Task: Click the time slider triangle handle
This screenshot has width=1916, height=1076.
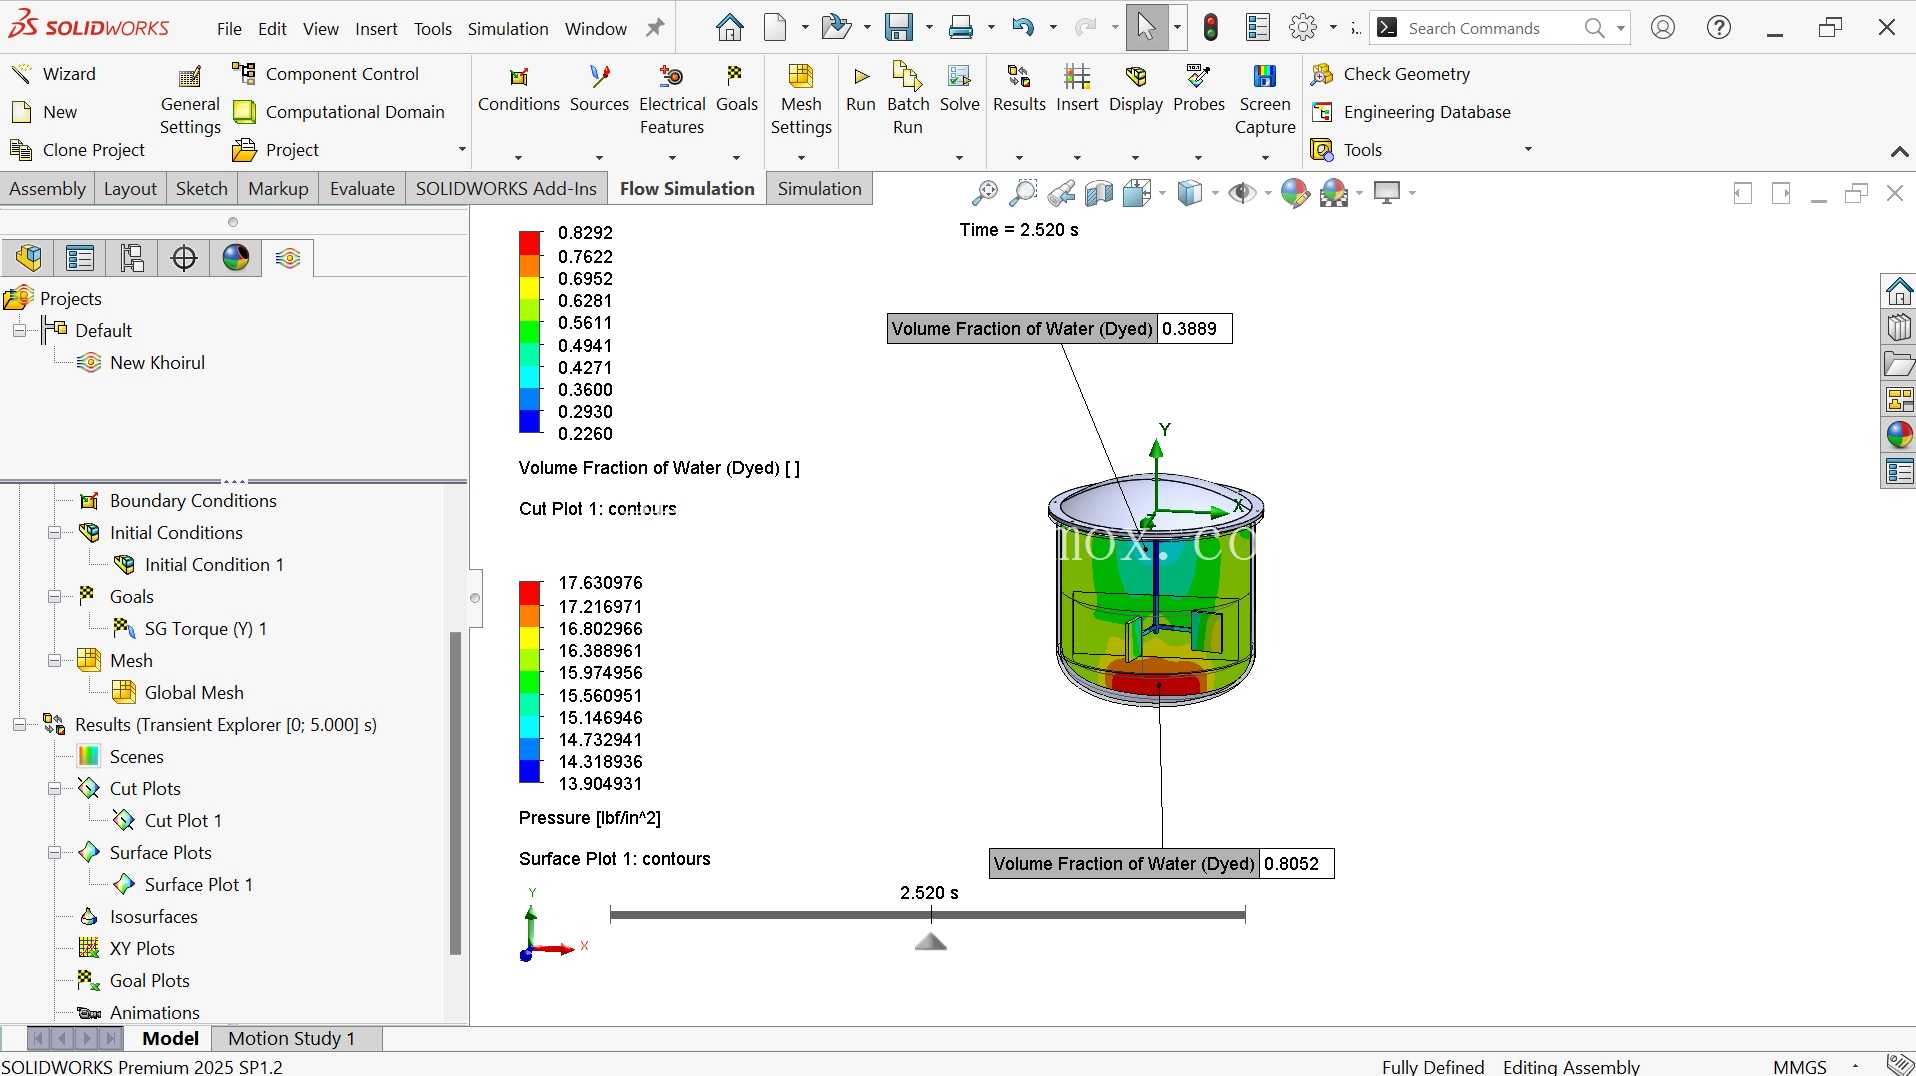Action: 930,941
